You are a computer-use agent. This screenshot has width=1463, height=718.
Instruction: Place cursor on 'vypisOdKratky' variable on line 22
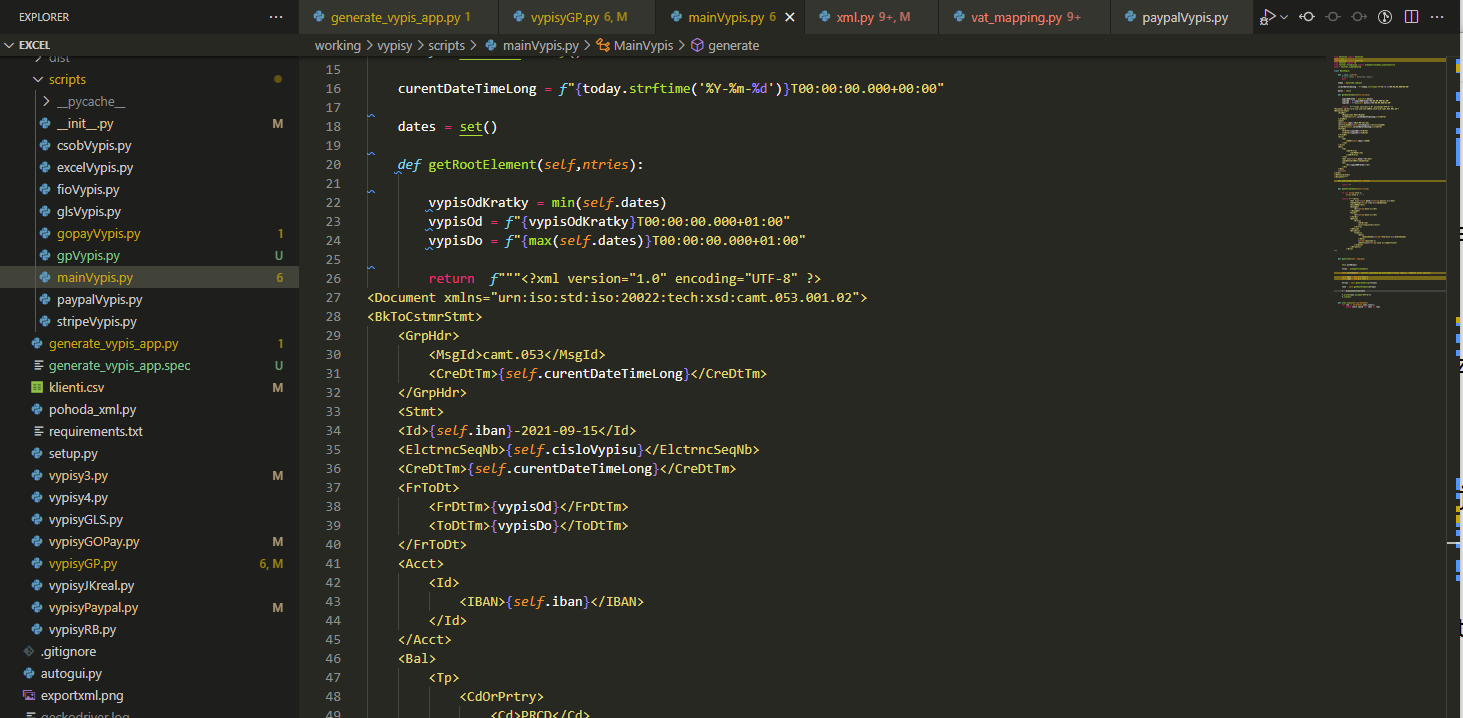[x=479, y=202]
